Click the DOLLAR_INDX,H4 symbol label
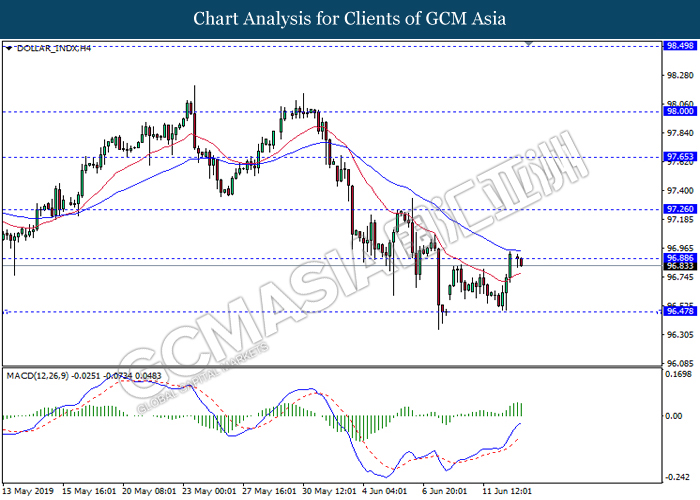Screen dimensions: 700x500 pos(54,48)
